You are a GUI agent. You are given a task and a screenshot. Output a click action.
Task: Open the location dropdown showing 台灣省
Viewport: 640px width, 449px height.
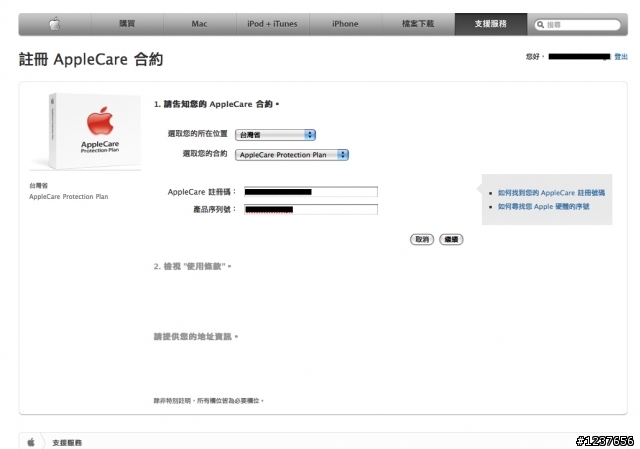pyautogui.click(x=276, y=135)
